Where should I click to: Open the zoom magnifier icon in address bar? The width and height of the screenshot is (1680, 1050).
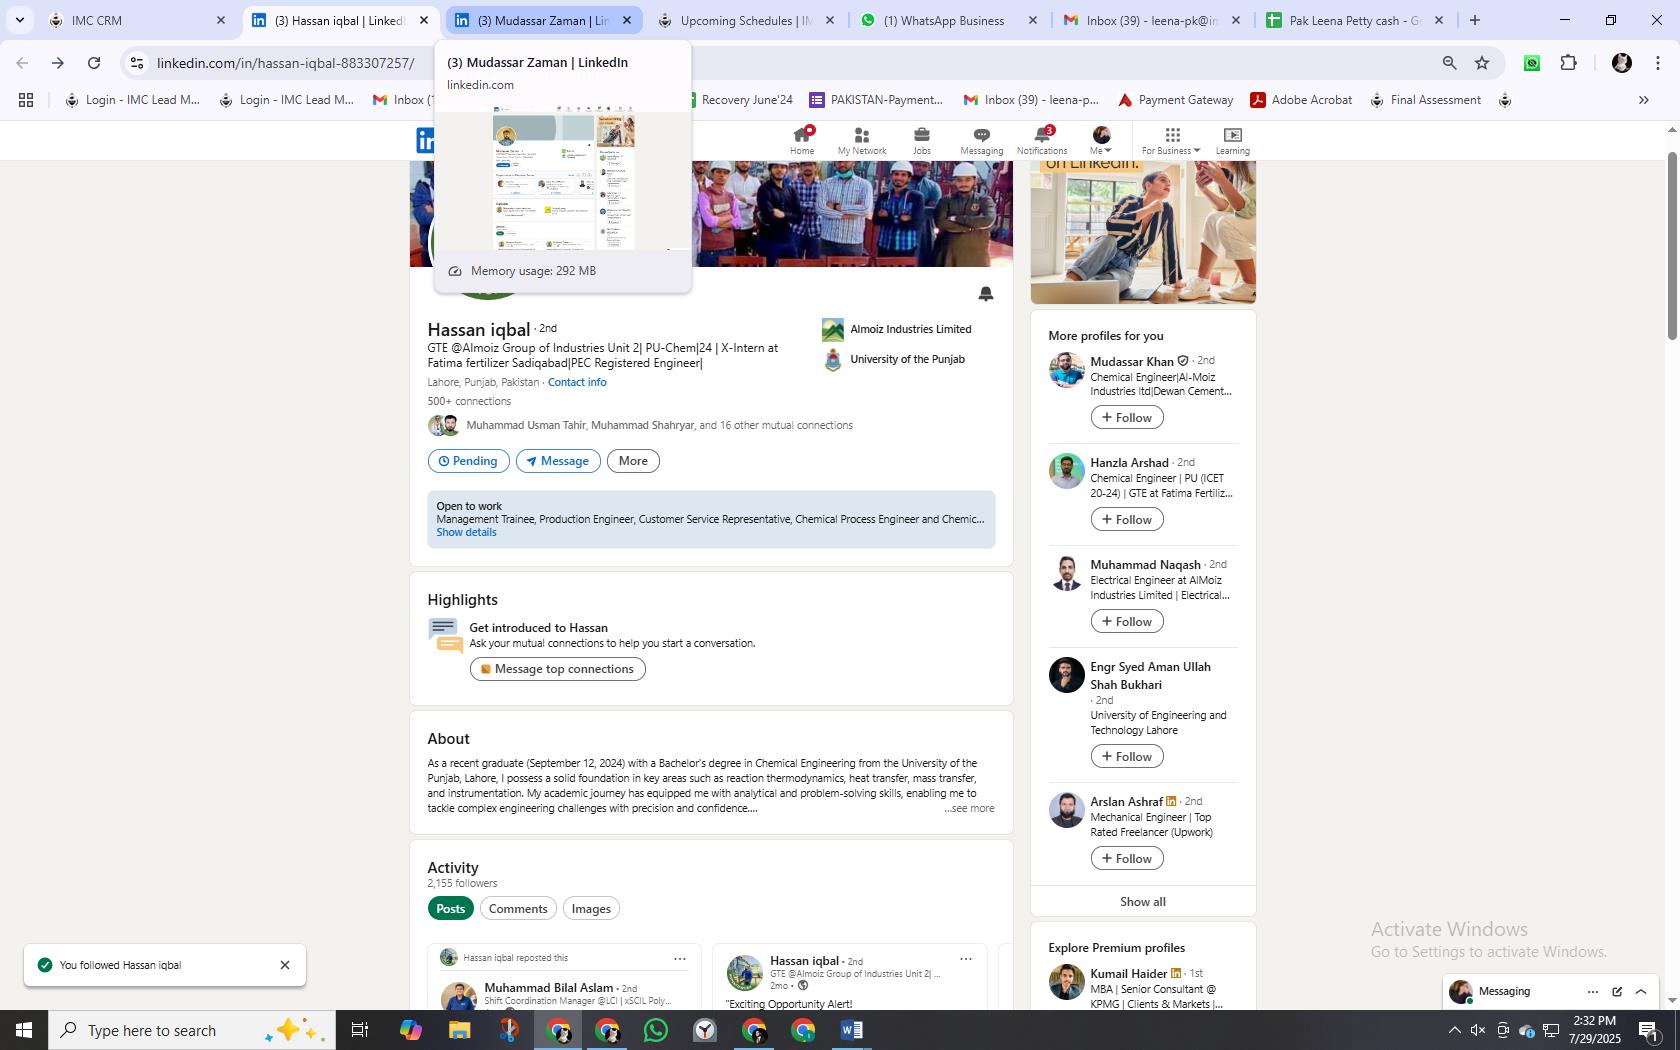(x=1449, y=63)
